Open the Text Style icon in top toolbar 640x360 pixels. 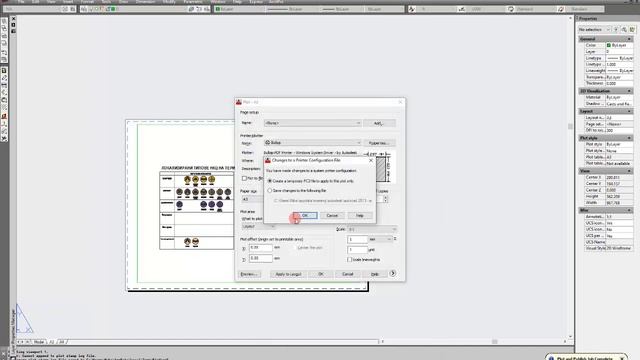(x=412, y=9)
